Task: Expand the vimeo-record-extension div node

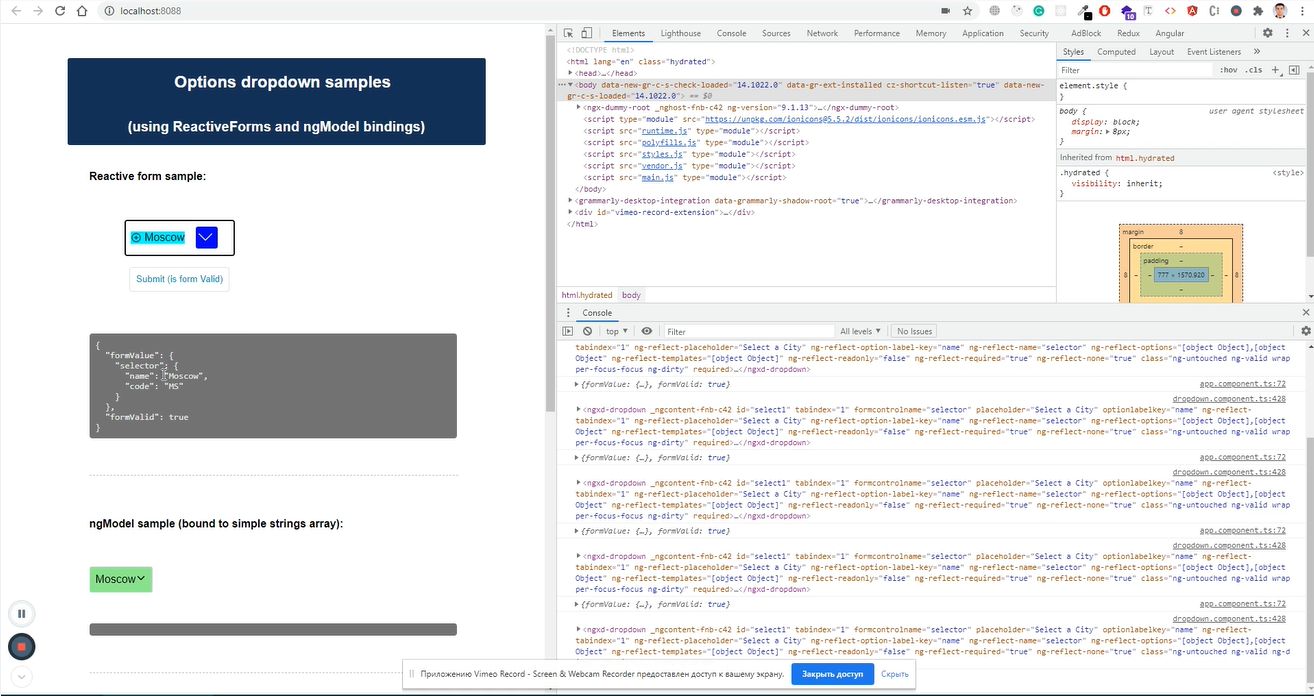Action: [x=570, y=212]
